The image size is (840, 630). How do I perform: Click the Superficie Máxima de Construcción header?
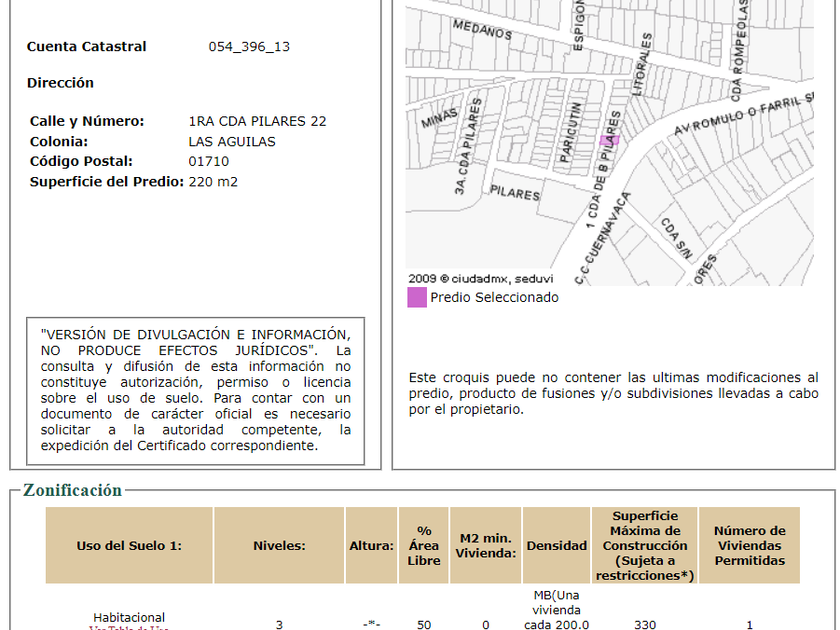[x=645, y=546]
